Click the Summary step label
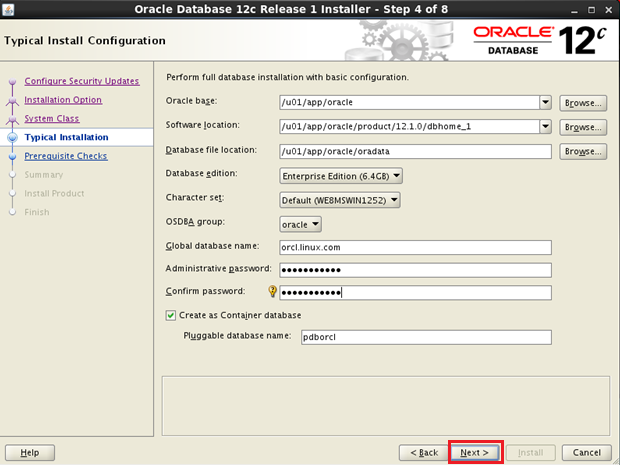The width and height of the screenshot is (620, 465). coord(43,174)
